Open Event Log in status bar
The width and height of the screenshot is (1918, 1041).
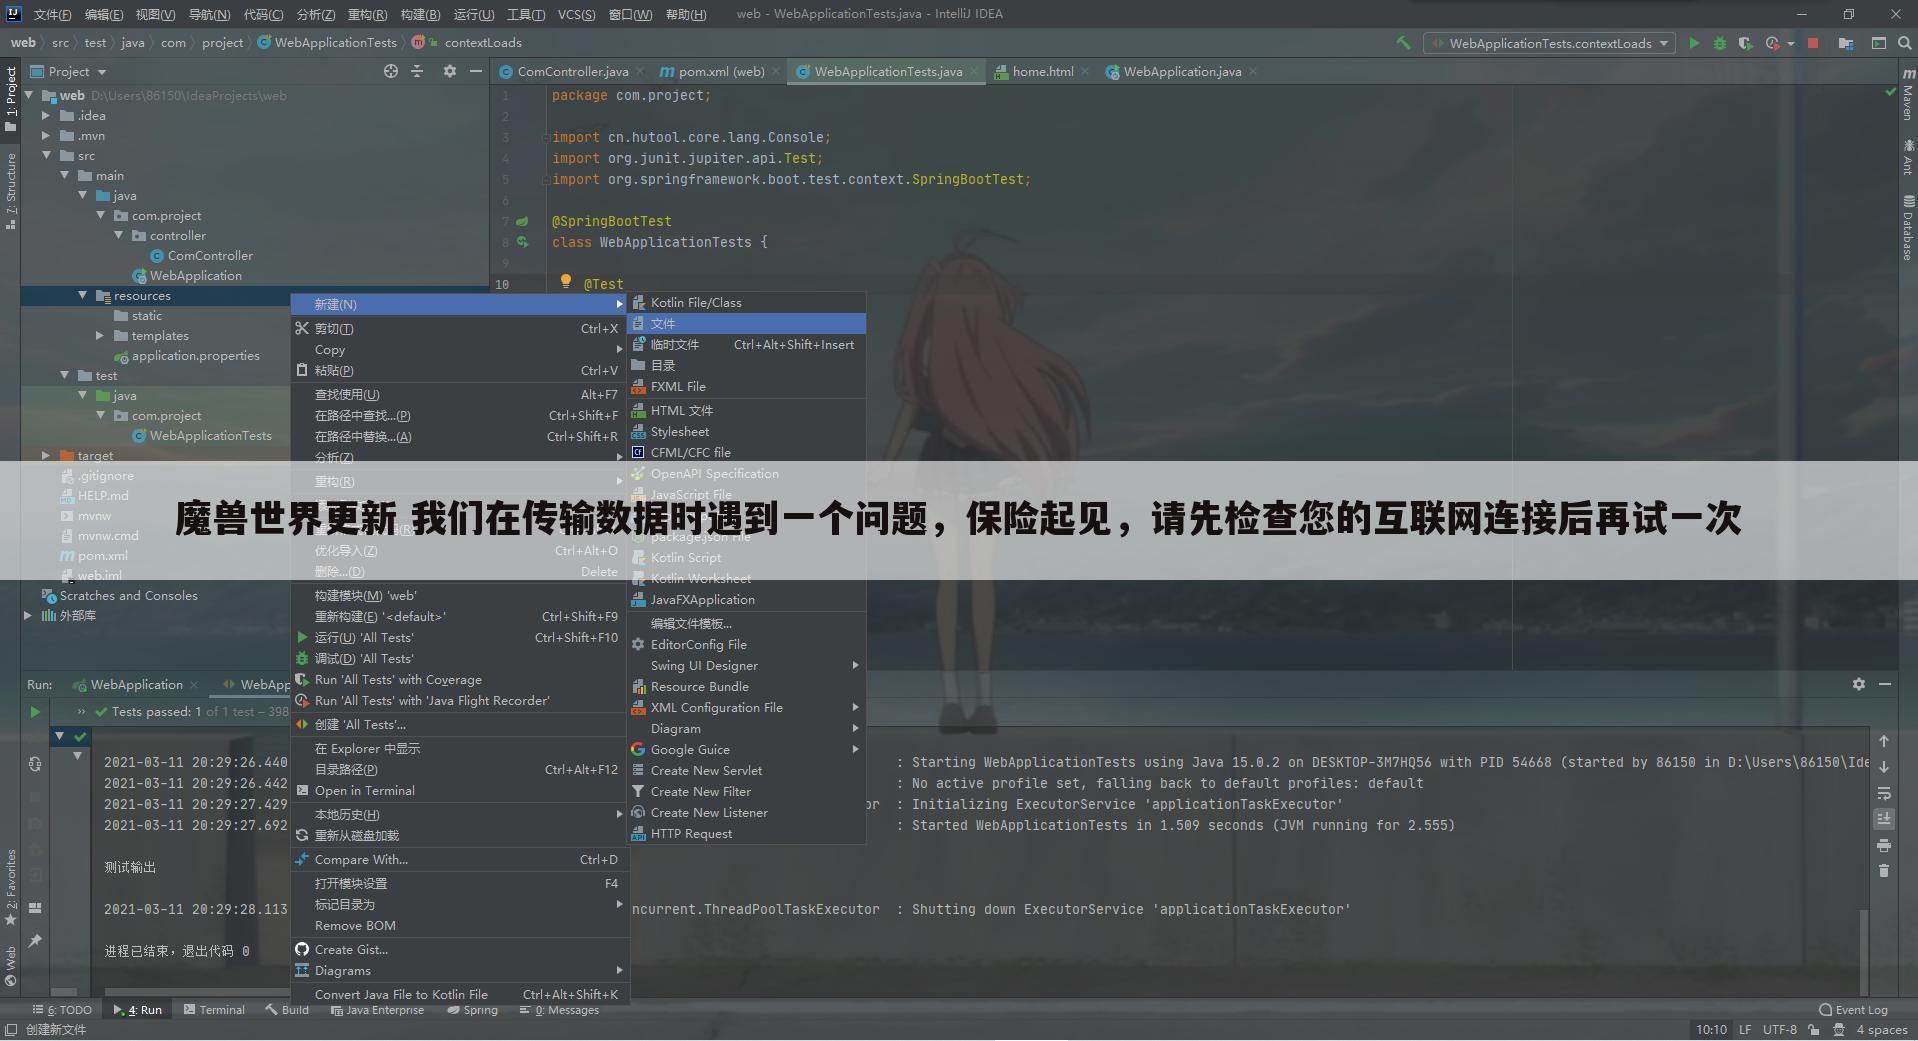click(x=1853, y=1010)
